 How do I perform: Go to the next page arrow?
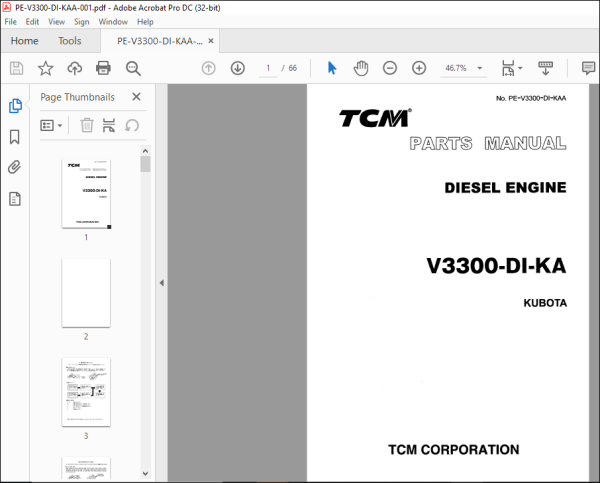click(238, 69)
